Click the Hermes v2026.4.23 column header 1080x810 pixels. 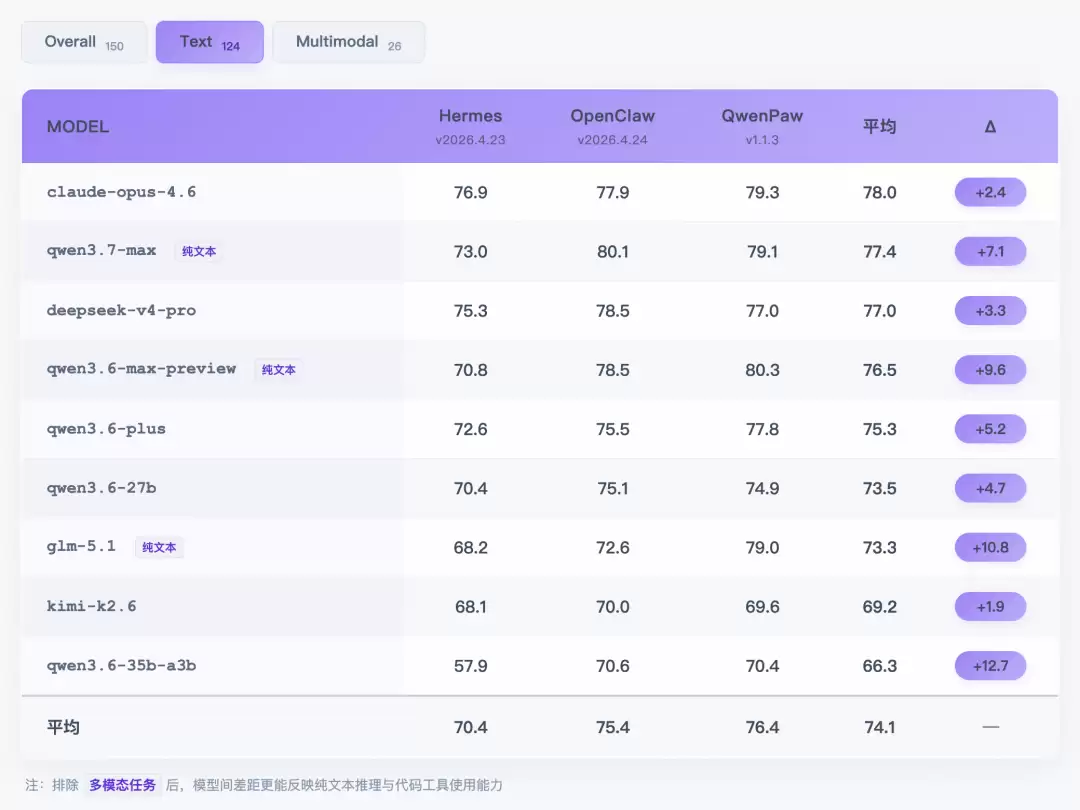click(x=470, y=127)
